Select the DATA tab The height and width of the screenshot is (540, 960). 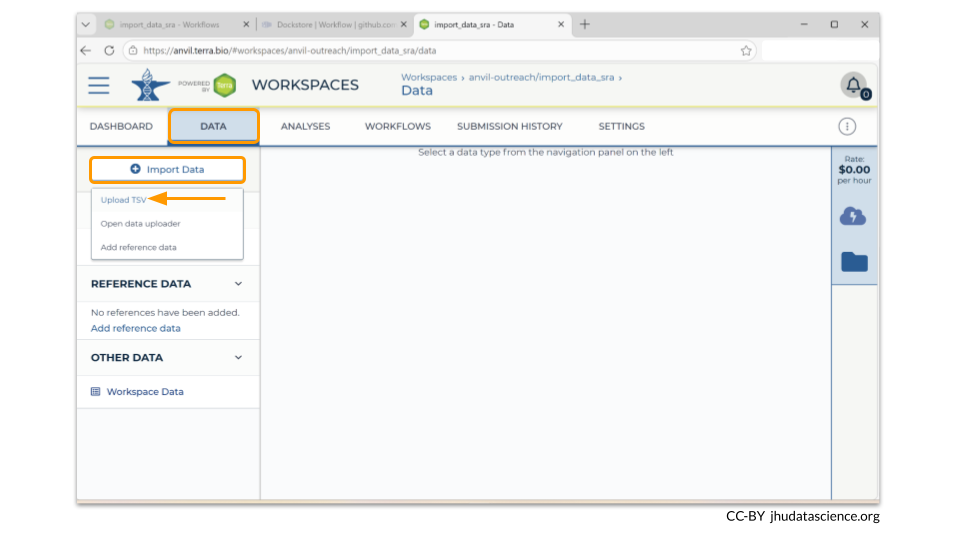[x=213, y=127]
